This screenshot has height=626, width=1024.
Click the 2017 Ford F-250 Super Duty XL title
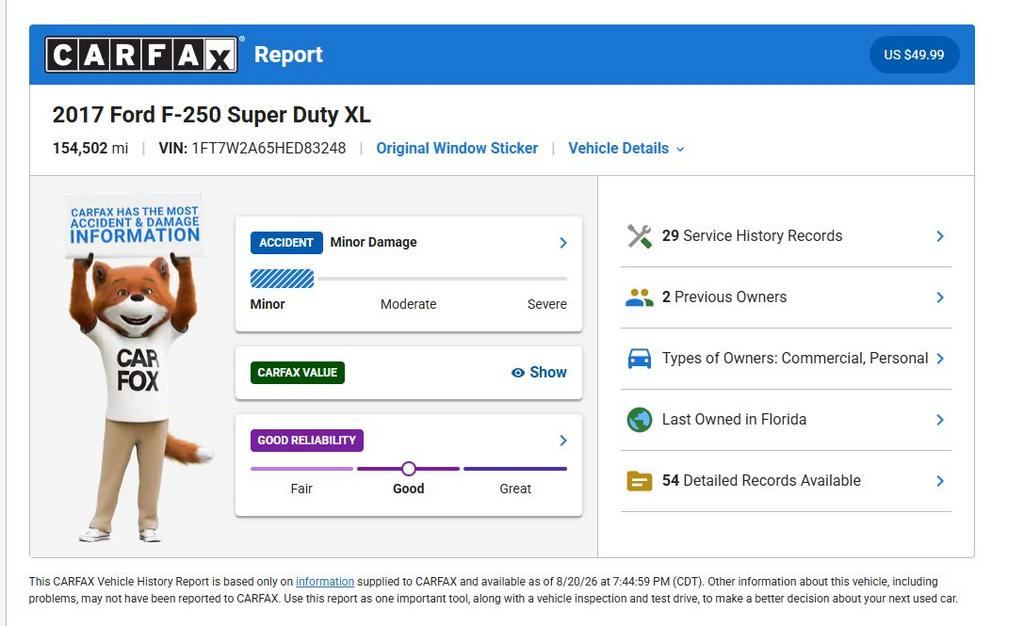click(212, 115)
